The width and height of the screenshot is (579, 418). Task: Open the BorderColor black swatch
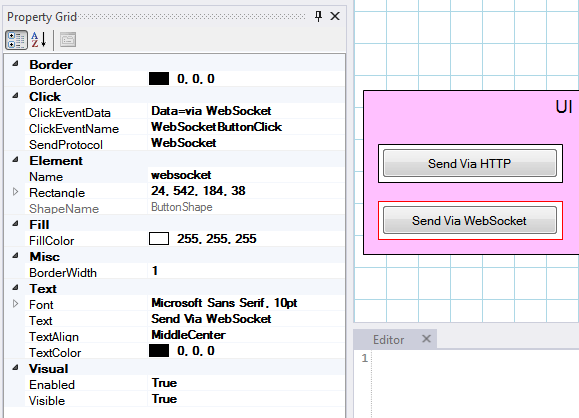159,79
